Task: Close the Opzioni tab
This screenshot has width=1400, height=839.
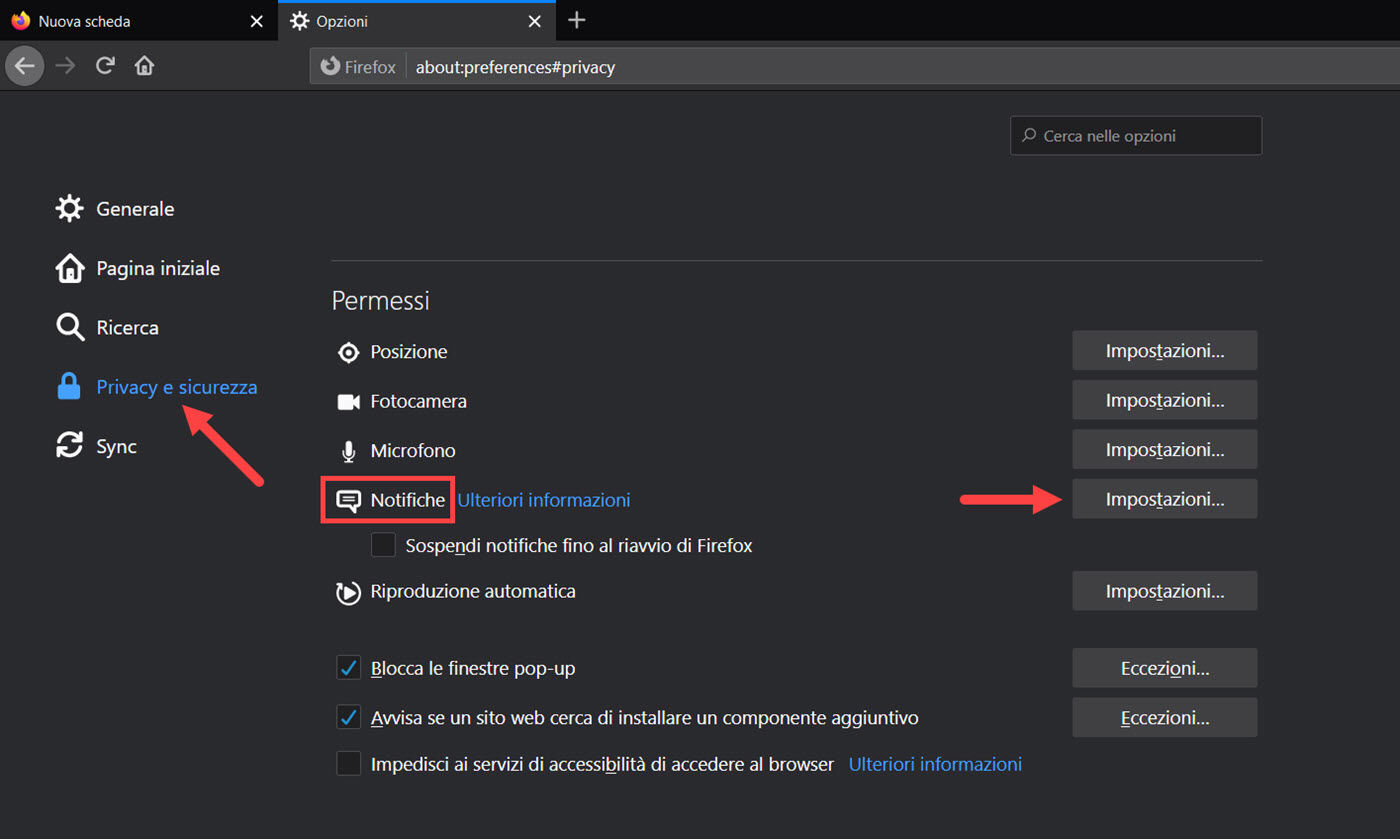Action: [536, 21]
